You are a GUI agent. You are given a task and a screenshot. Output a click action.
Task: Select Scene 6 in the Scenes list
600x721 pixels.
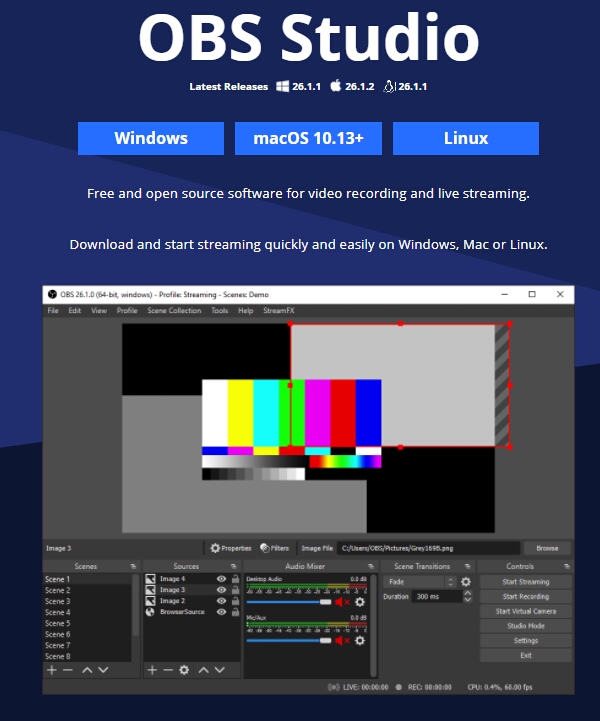(87, 634)
